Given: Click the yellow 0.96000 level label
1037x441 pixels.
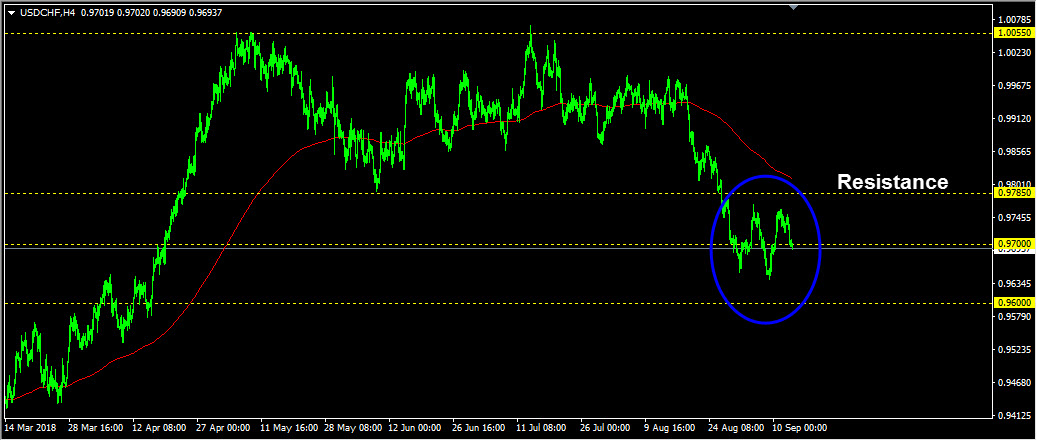Looking at the screenshot, I should point(1013,303).
